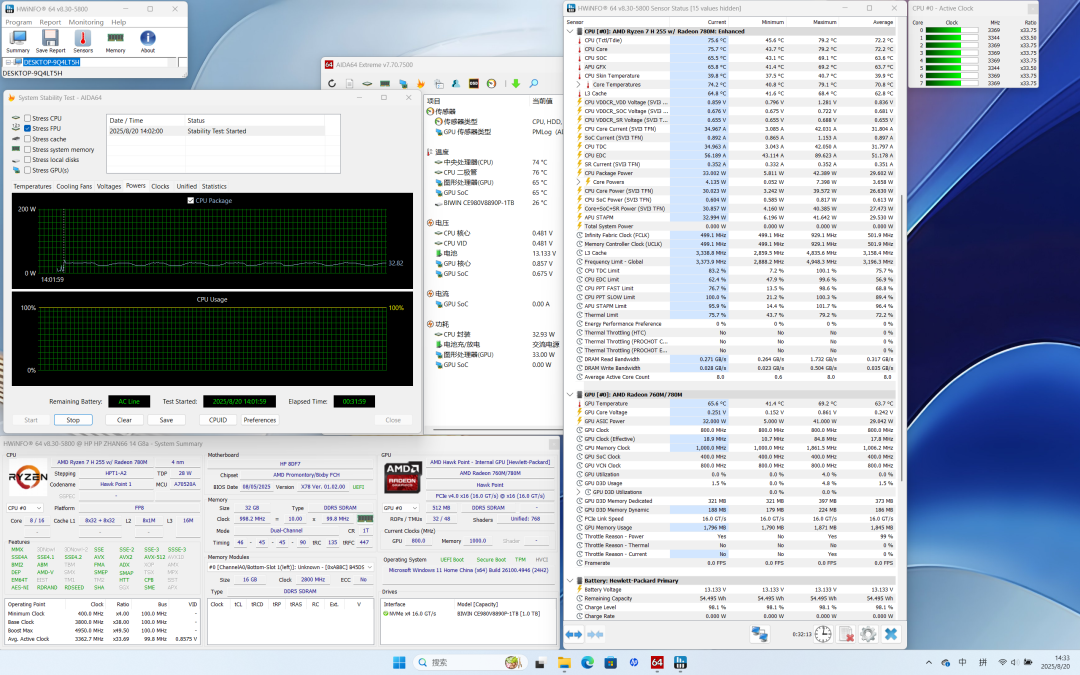Image resolution: width=1080 pixels, height=675 pixels.
Task: Click the Save button in System Stability Test
Action: click(x=166, y=420)
